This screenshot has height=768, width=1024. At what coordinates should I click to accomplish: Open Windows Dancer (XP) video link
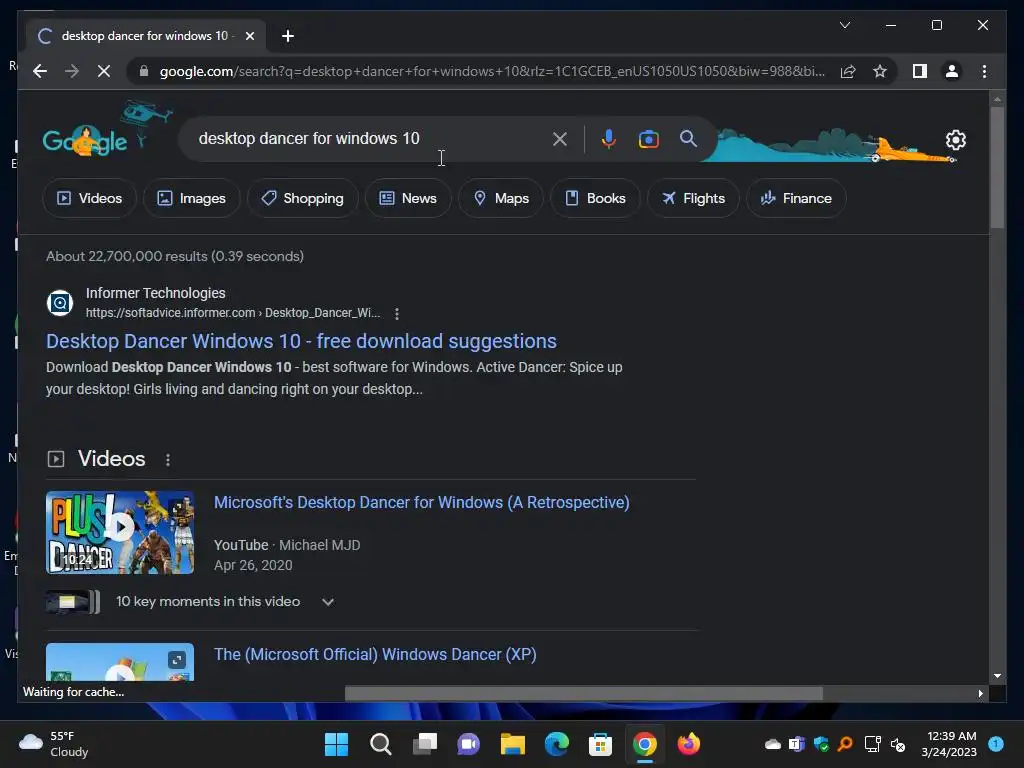click(375, 654)
